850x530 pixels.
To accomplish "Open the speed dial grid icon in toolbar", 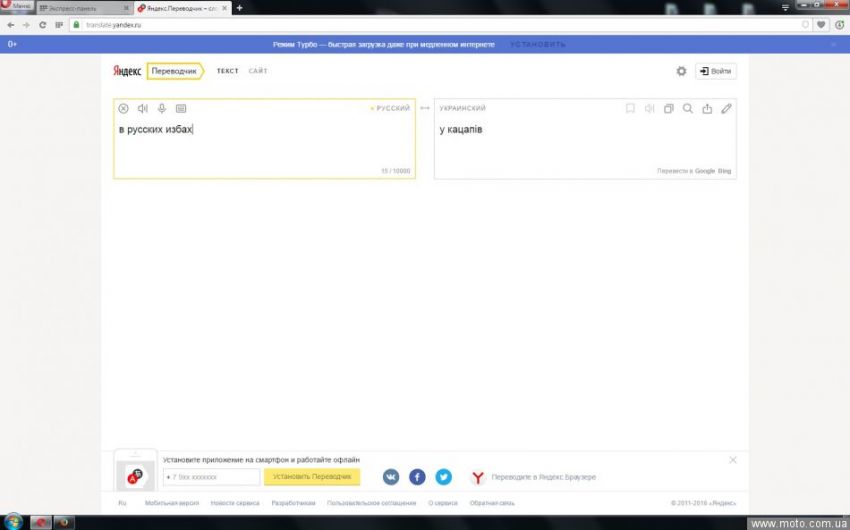I will pos(59,25).
